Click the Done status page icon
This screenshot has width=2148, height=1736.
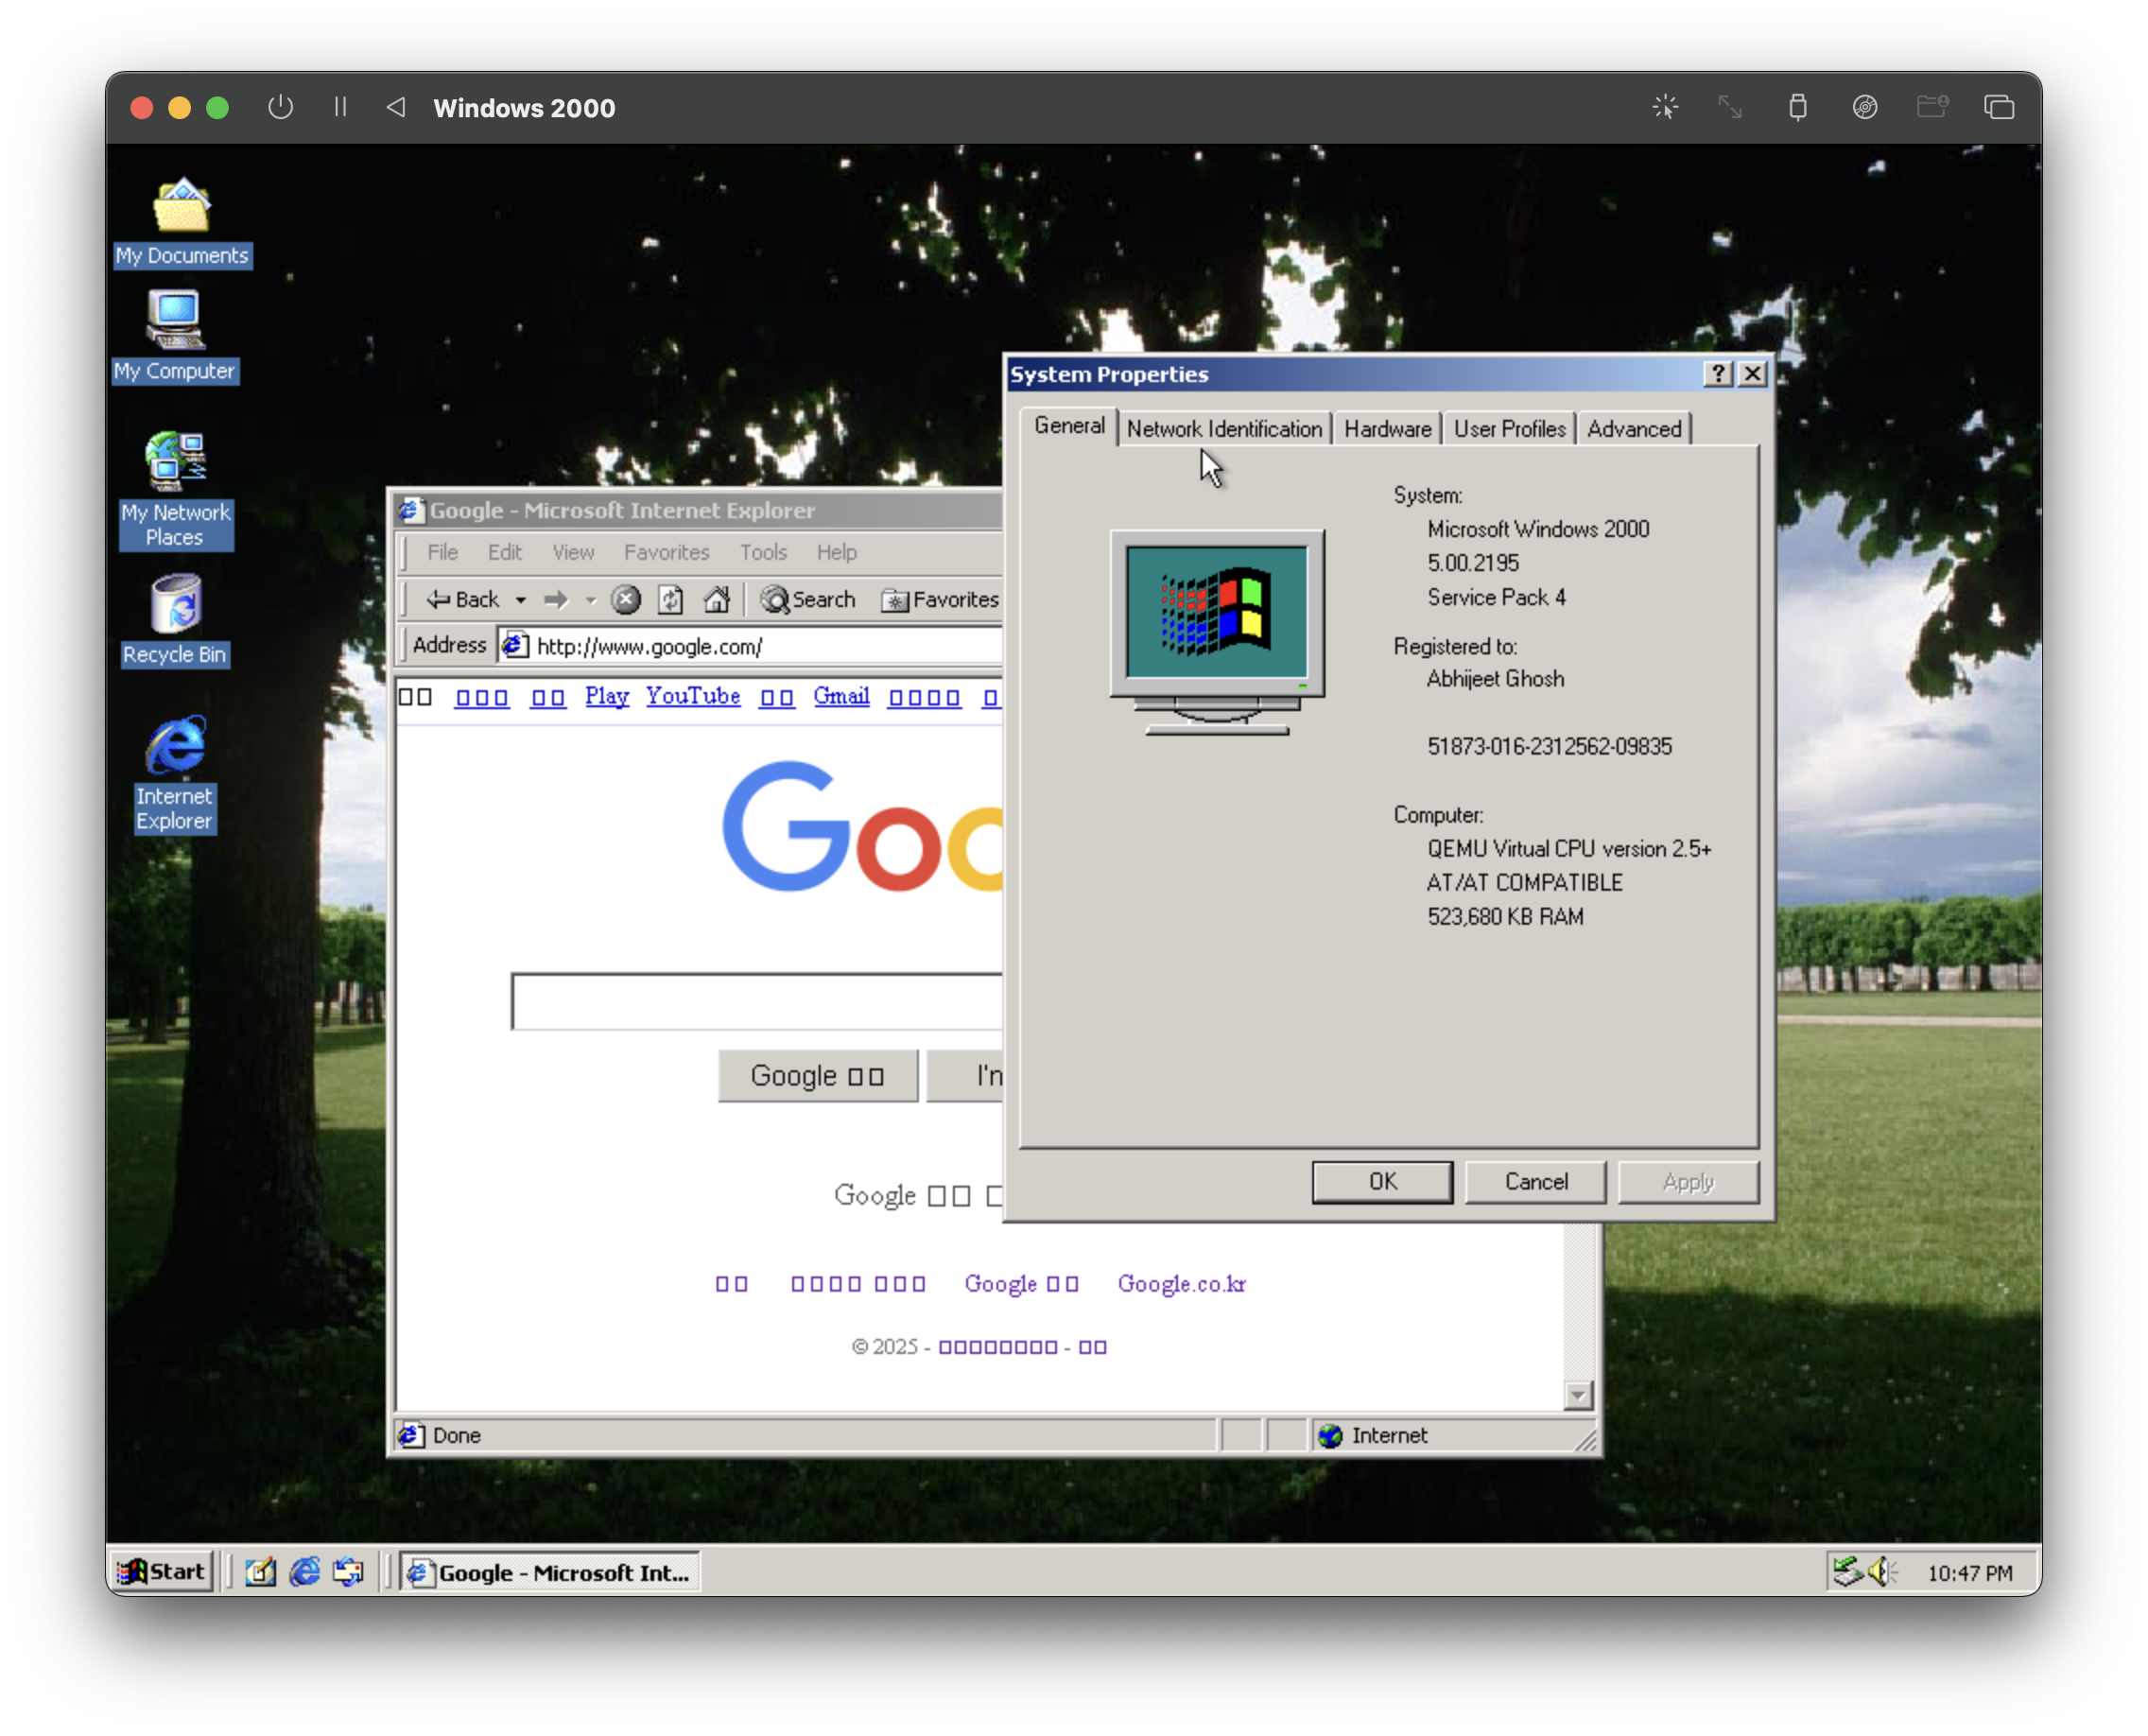410,1436
